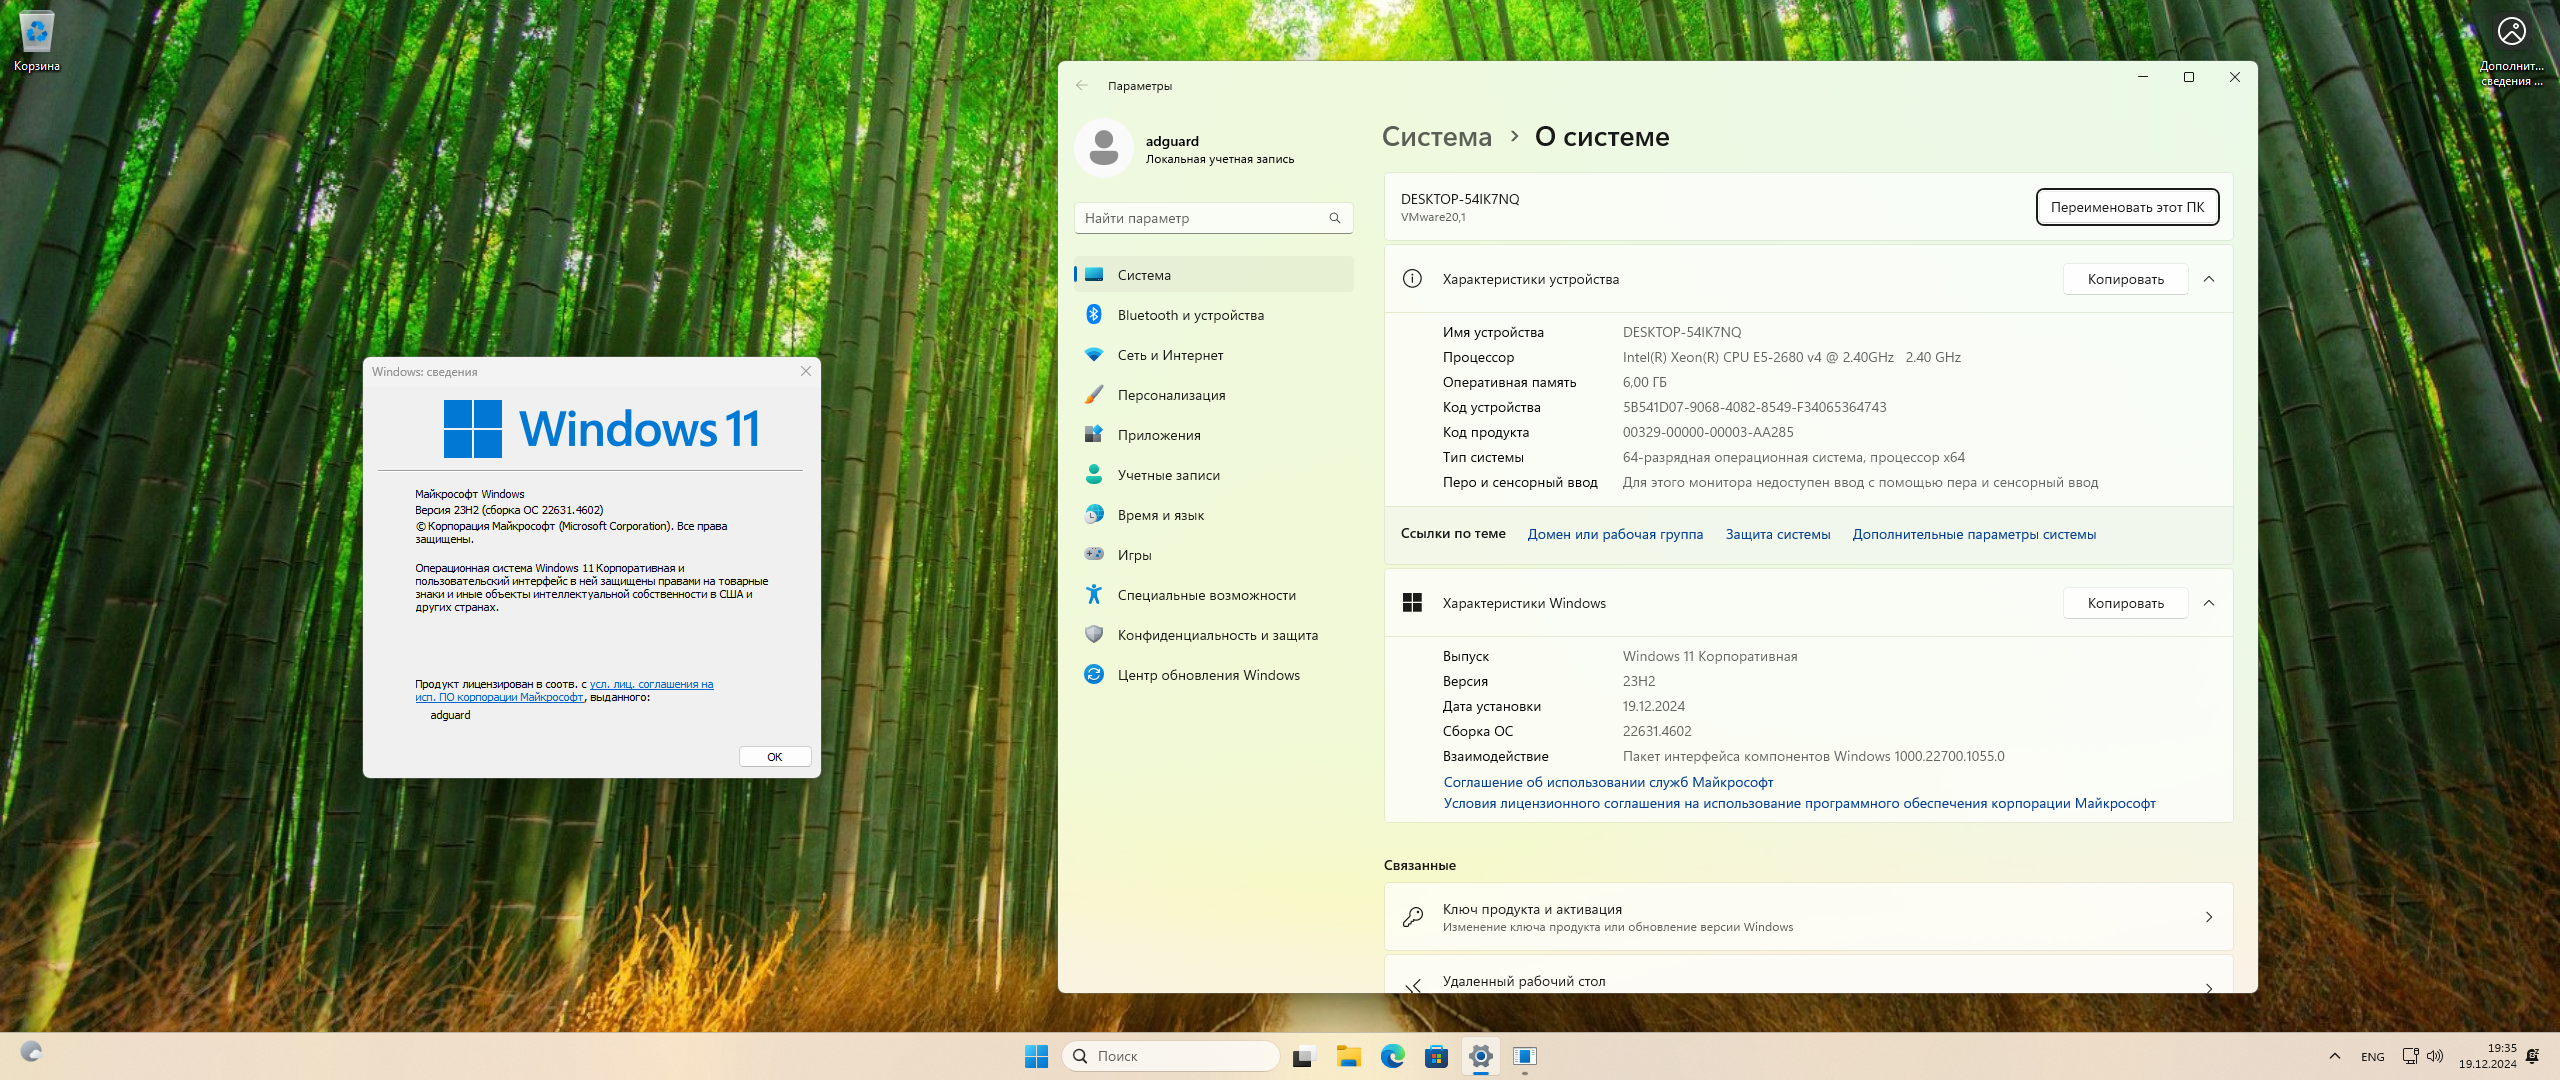Click Система in the breadcrumb header
This screenshot has width=2560, height=1080.
1436,137
